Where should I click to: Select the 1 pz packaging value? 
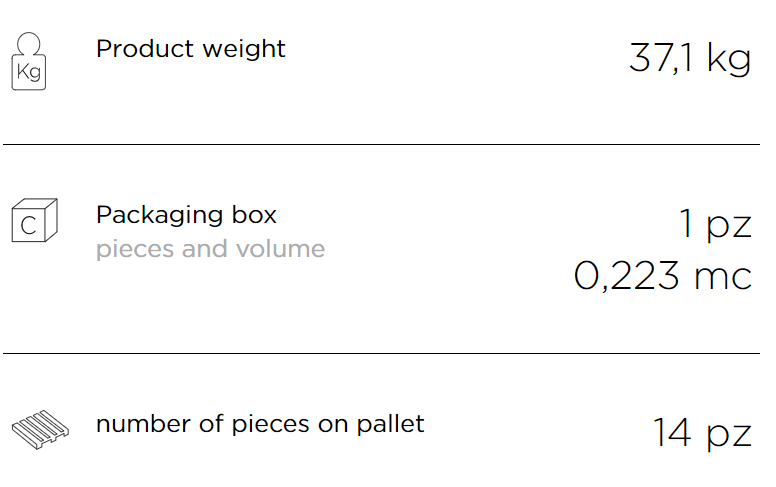point(715,224)
